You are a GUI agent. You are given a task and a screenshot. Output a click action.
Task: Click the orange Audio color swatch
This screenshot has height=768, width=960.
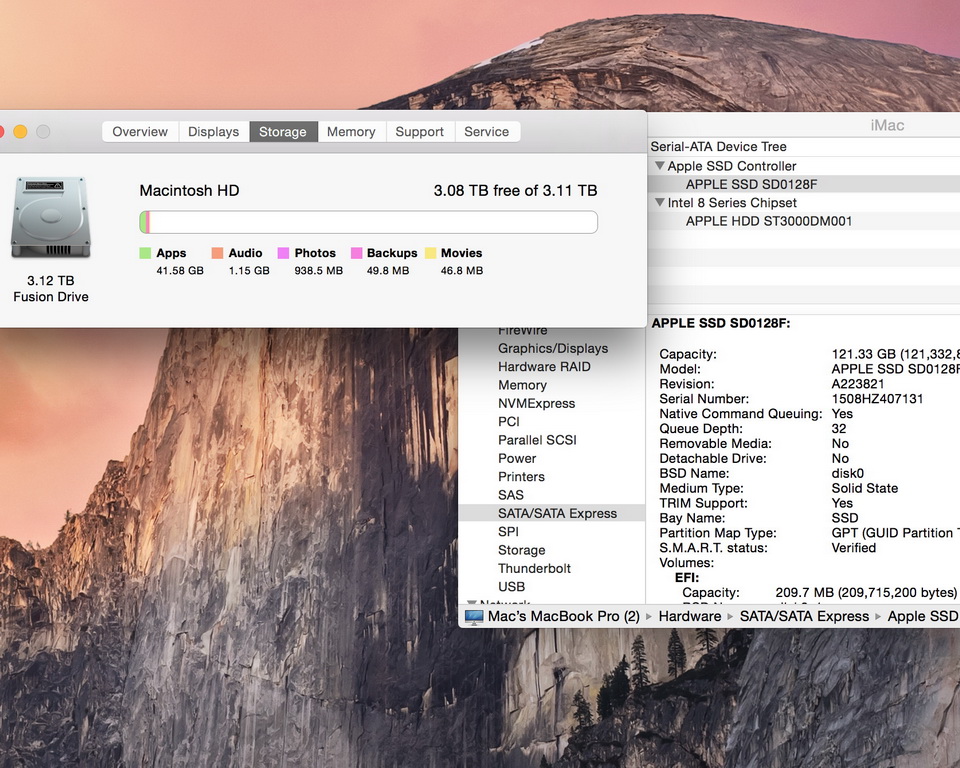[x=217, y=253]
